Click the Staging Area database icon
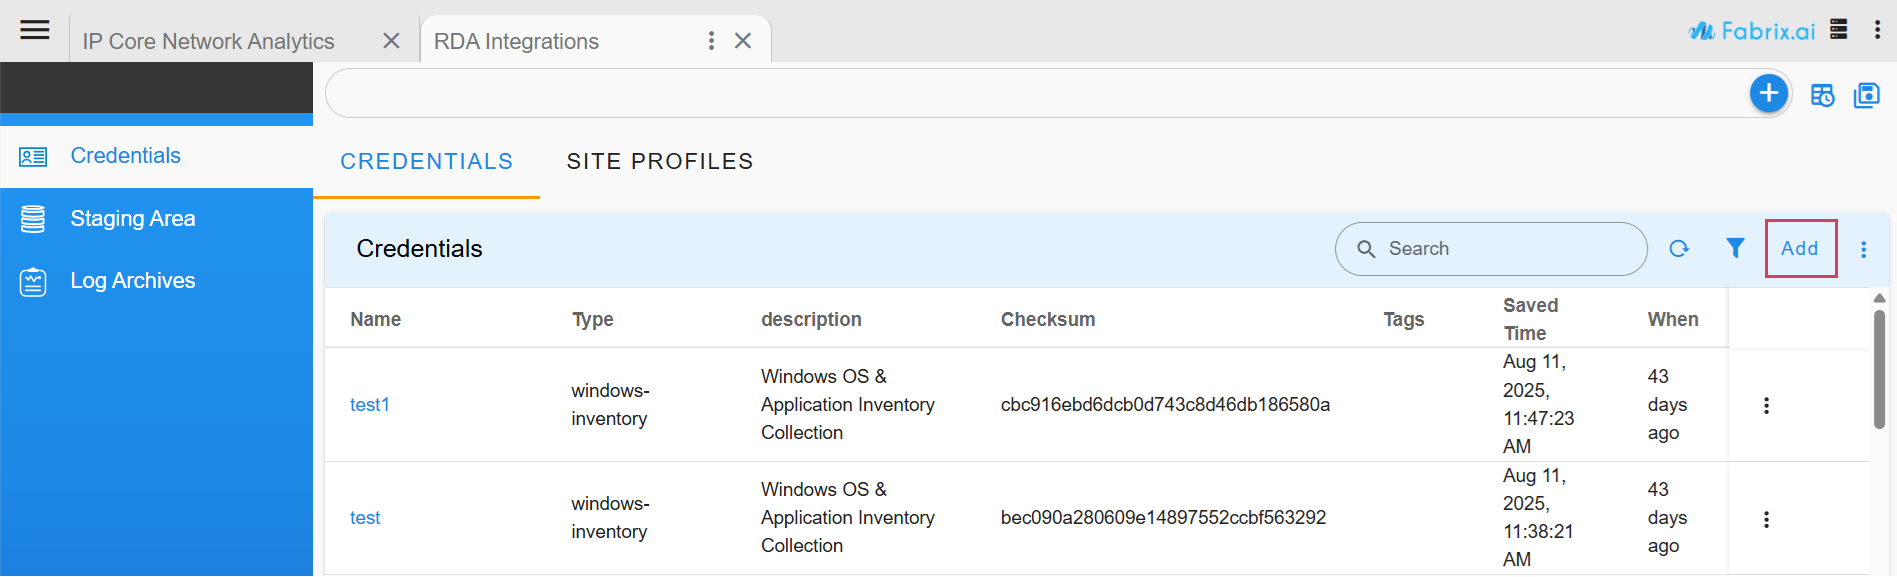1897x577 pixels. click(33, 219)
